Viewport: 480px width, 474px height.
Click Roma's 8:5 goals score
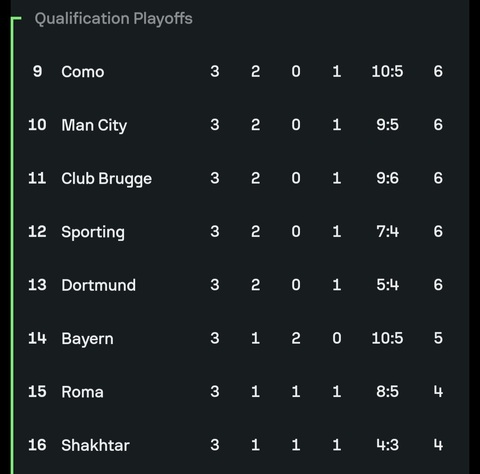tap(387, 391)
